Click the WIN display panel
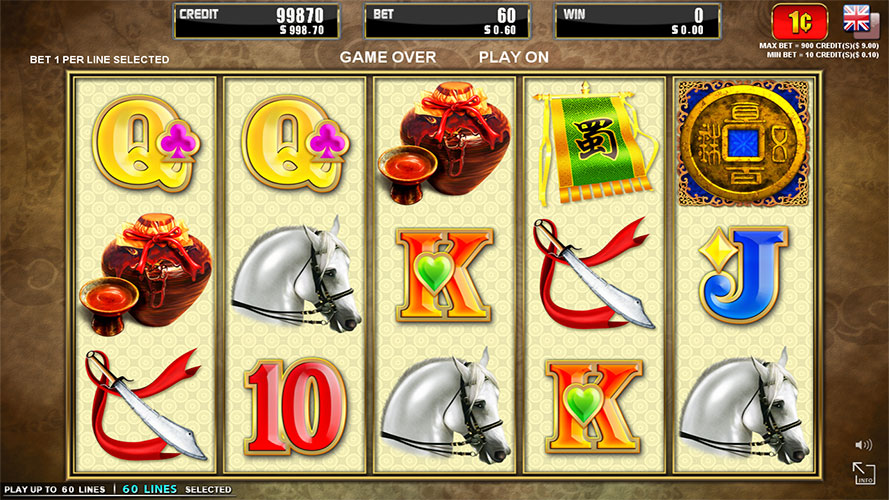This screenshot has width=889, height=500. (637, 22)
